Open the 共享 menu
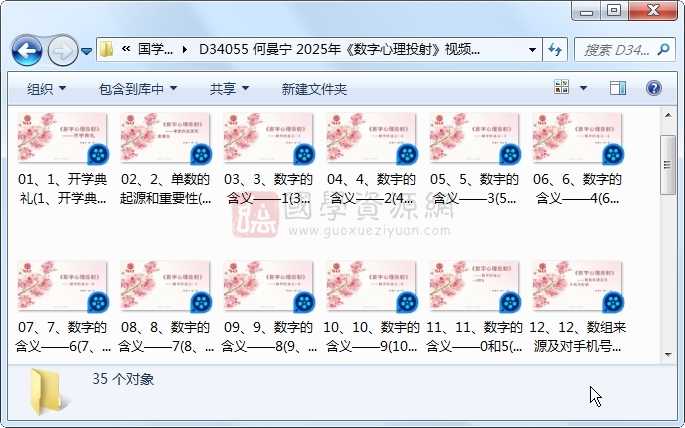The image size is (685, 428). point(229,89)
